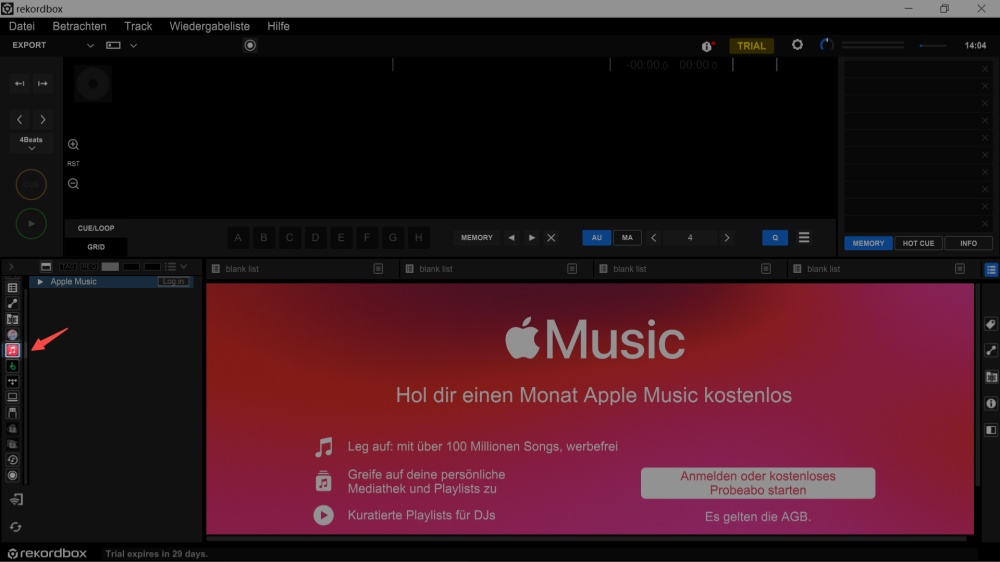The image size is (1000, 562).
Task: Zoom out on the waveform
Action: (x=73, y=184)
